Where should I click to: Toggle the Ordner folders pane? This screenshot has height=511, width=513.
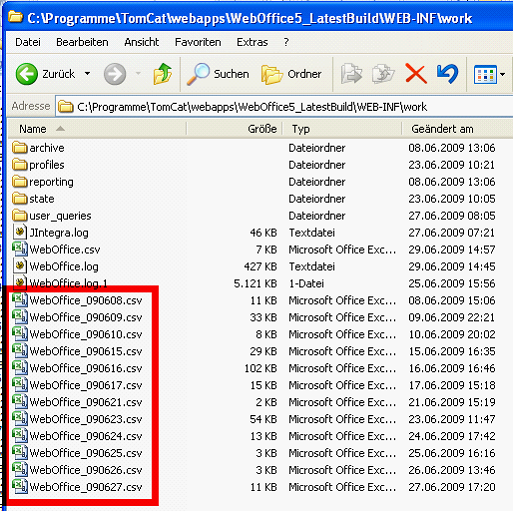coord(291,74)
